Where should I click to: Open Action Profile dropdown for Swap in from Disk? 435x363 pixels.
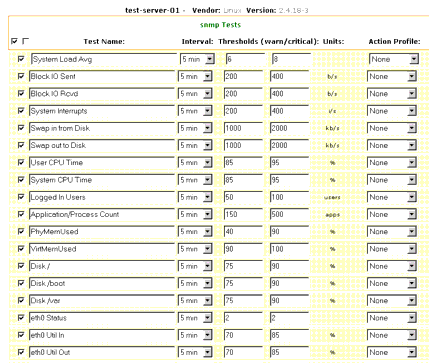392,128
